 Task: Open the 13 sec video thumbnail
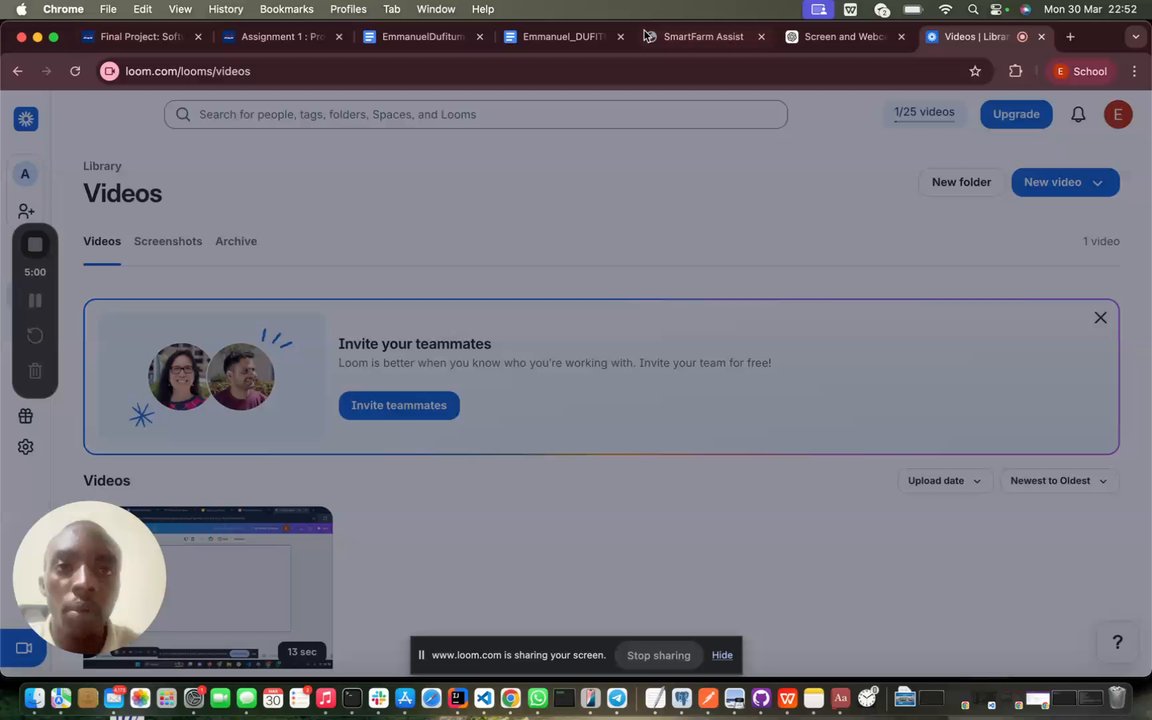[x=208, y=588]
